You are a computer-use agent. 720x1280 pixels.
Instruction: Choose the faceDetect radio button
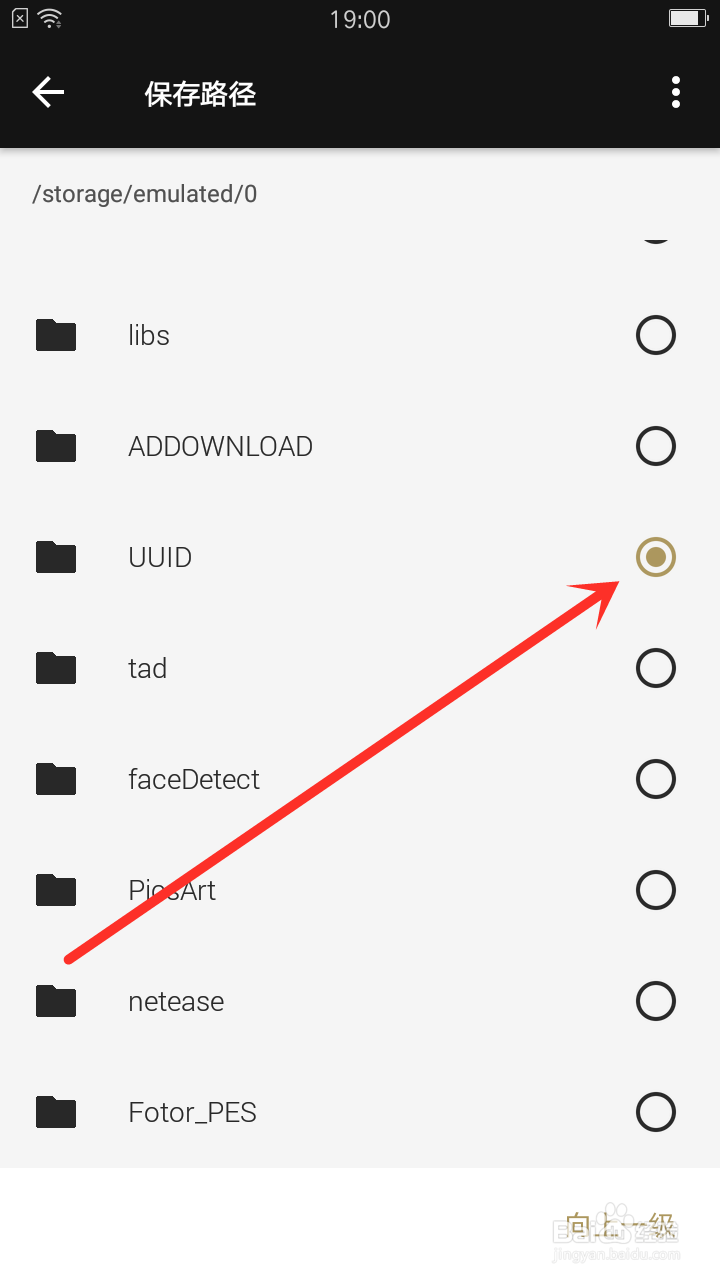tap(656, 779)
